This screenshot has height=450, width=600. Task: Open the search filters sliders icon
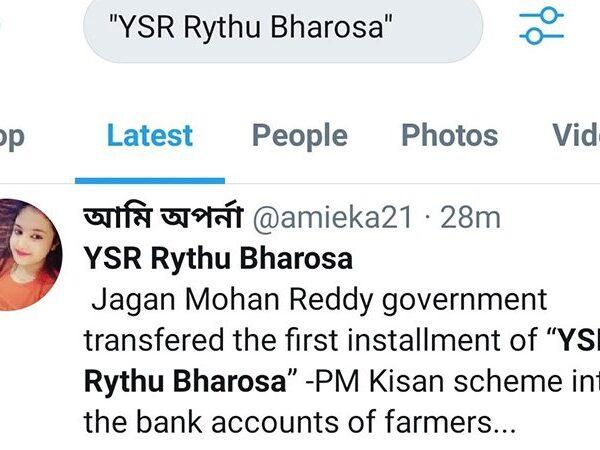pyautogui.click(x=541, y=26)
